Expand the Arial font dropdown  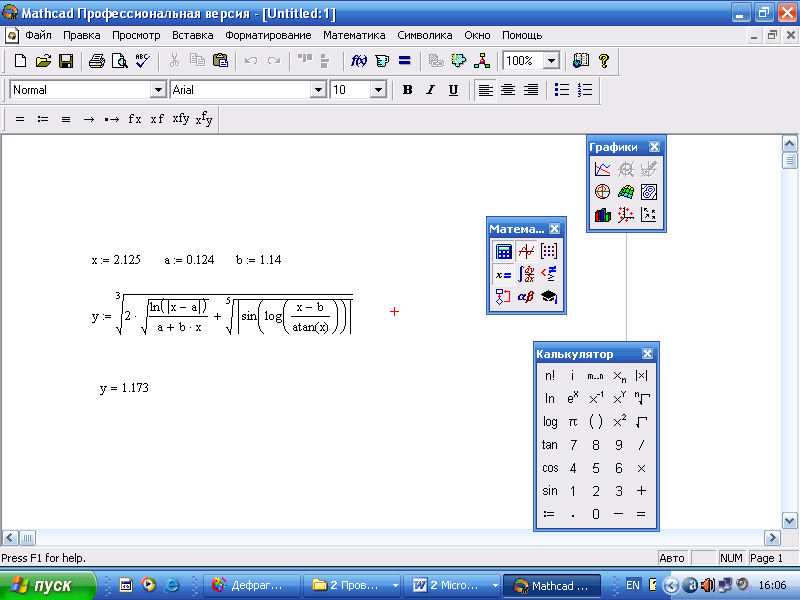pos(318,90)
